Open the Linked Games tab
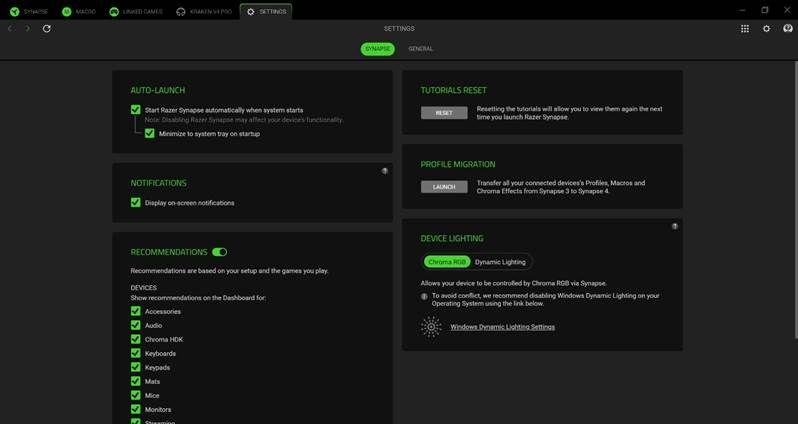 click(x=136, y=12)
